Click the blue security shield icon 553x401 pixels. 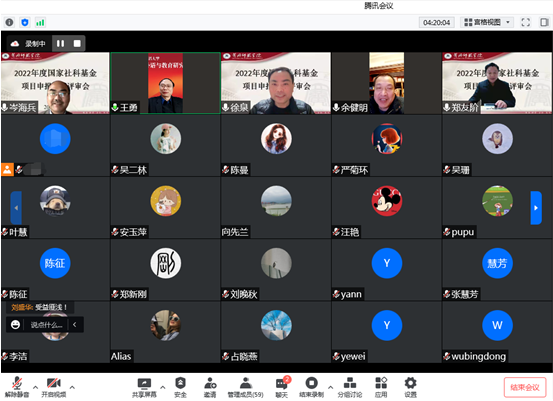pos(25,22)
